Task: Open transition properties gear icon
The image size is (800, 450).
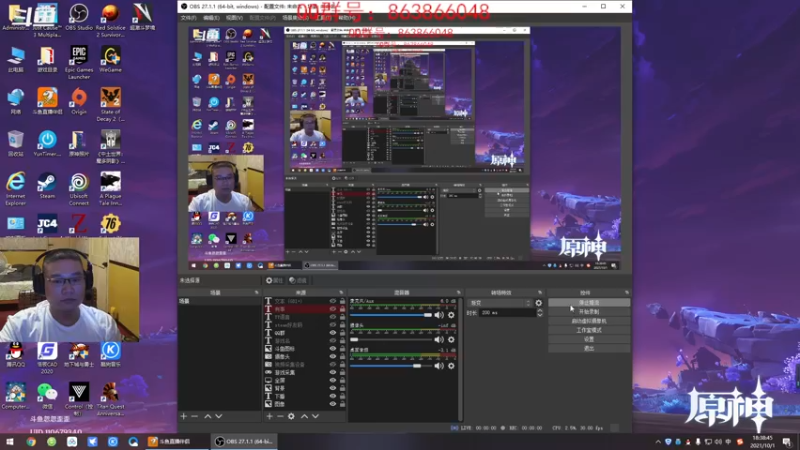Action: (539, 303)
